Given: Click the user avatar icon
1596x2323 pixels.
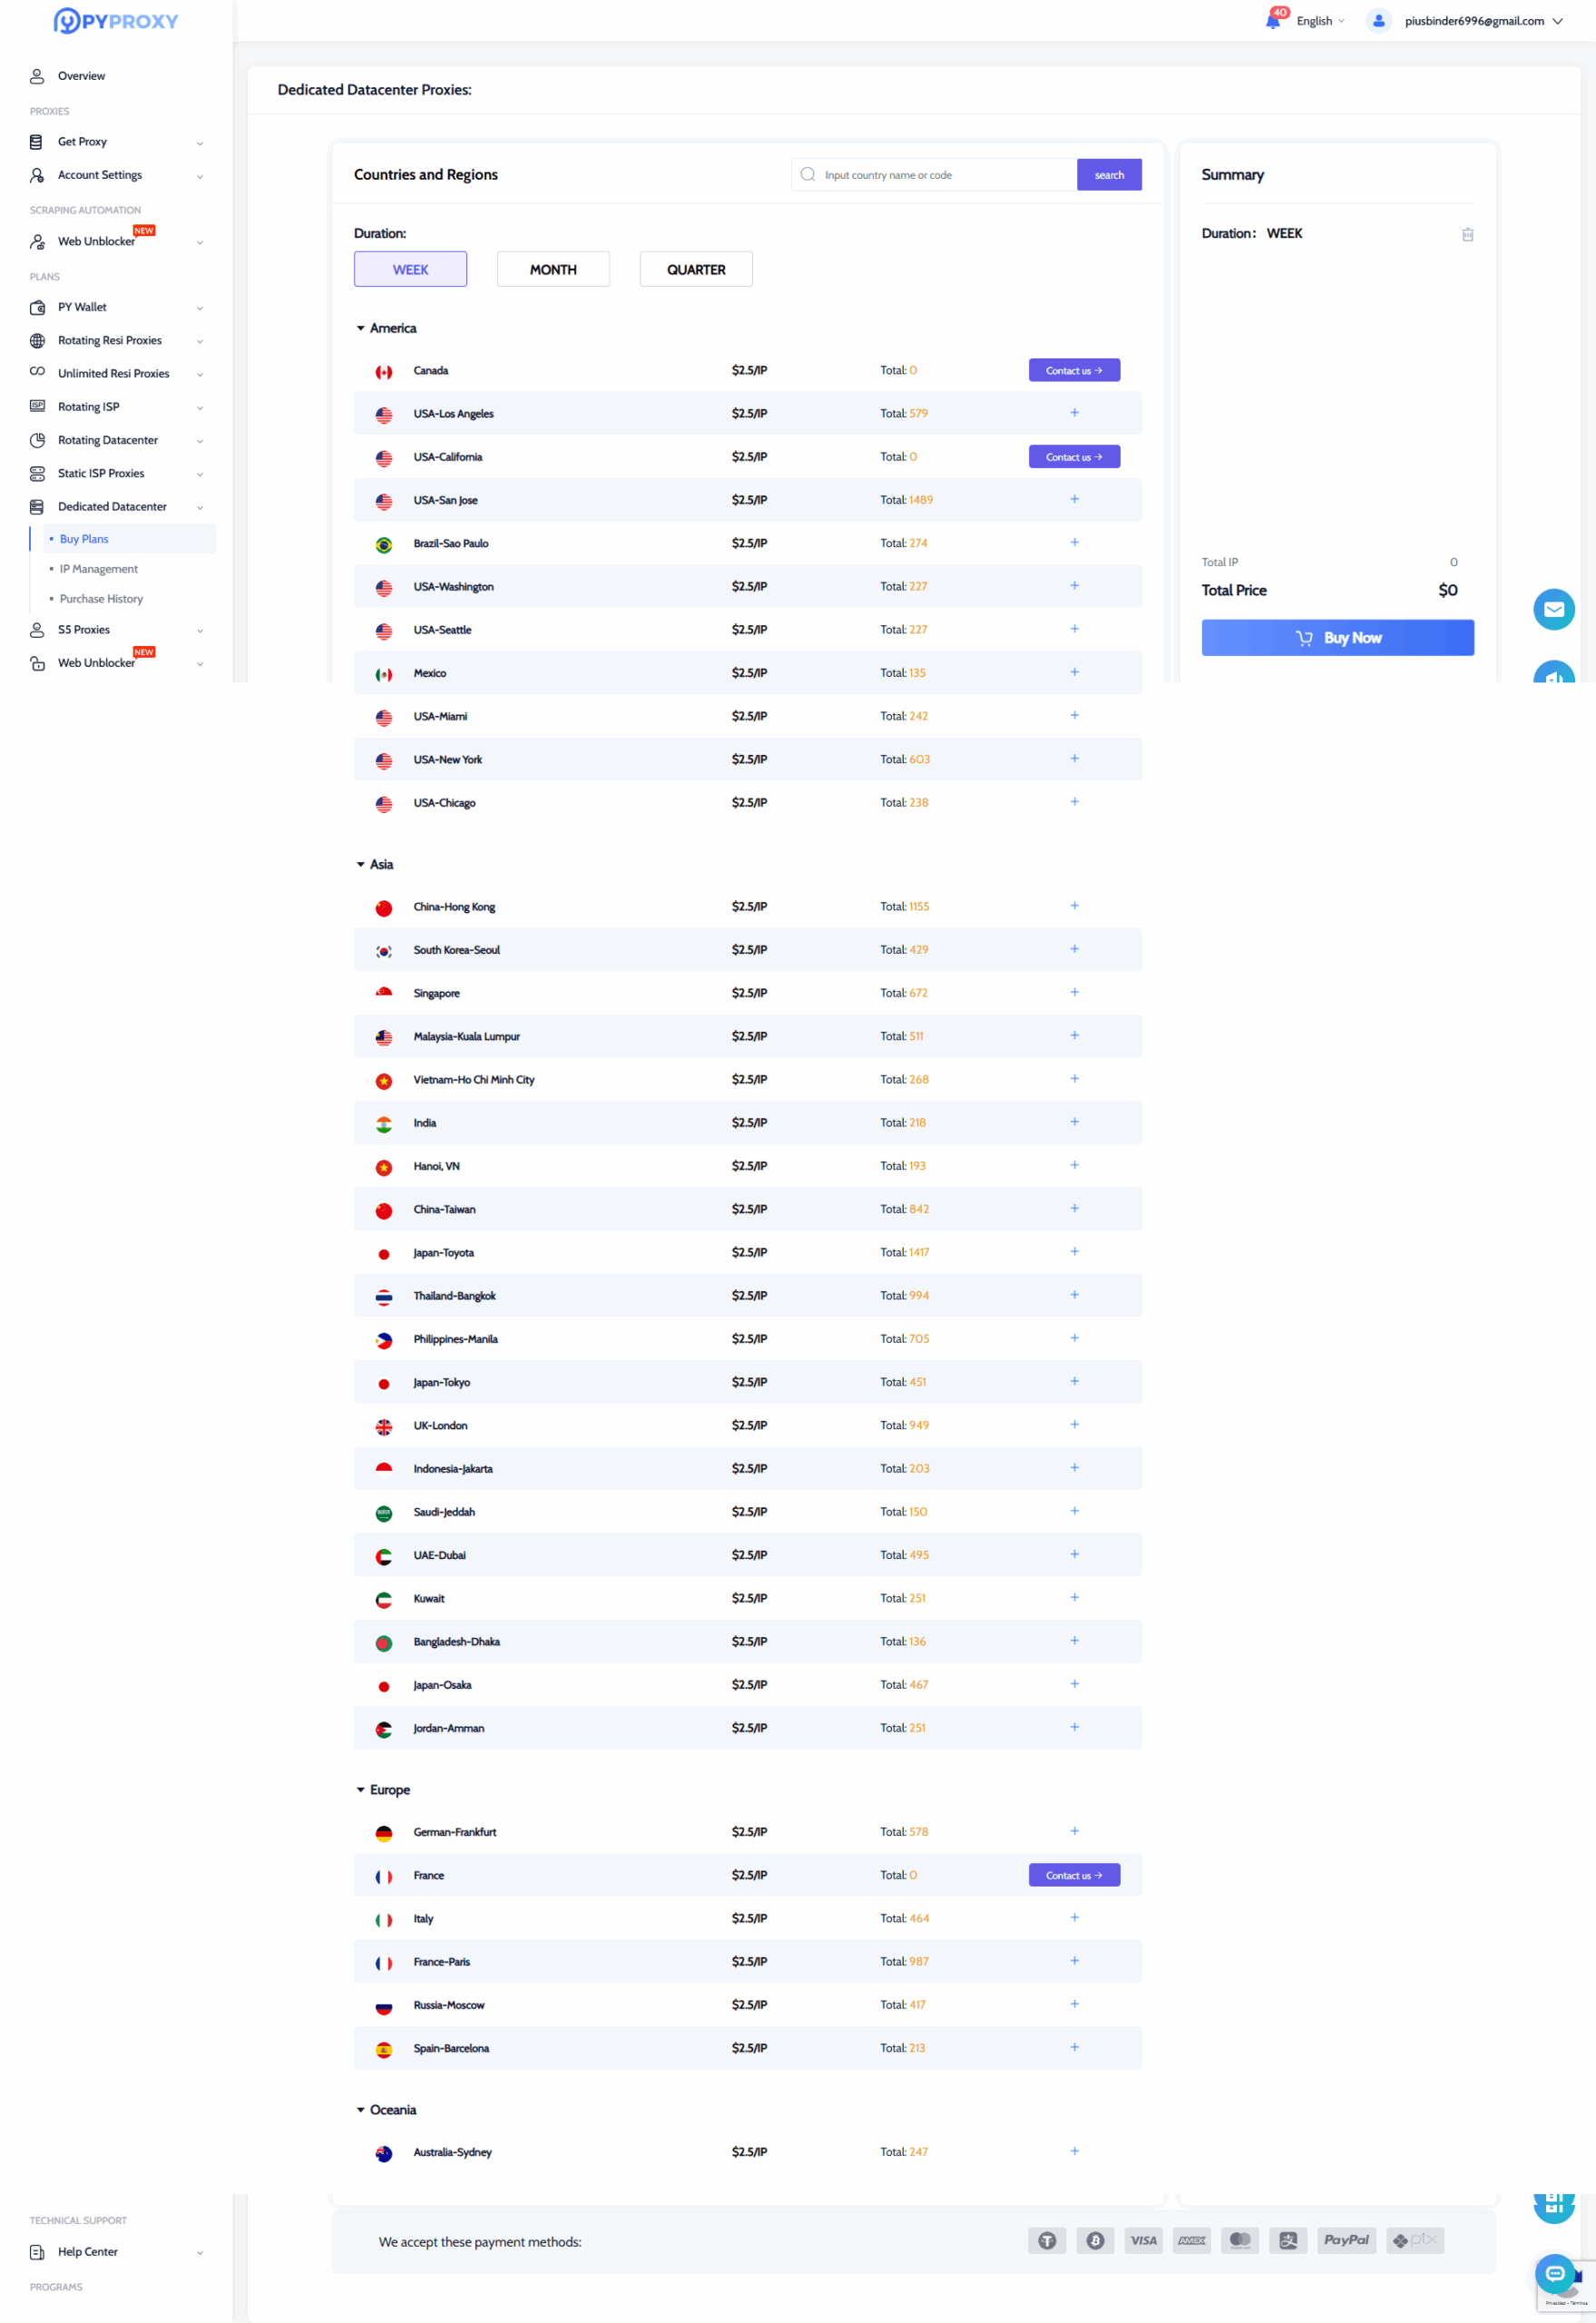Looking at the screenshot, I should pyautogui.click(x=1378, y=21).
